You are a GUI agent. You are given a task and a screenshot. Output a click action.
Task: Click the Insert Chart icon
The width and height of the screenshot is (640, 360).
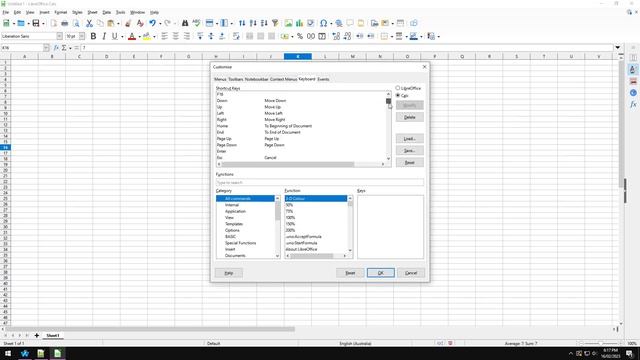pos(300,23)
